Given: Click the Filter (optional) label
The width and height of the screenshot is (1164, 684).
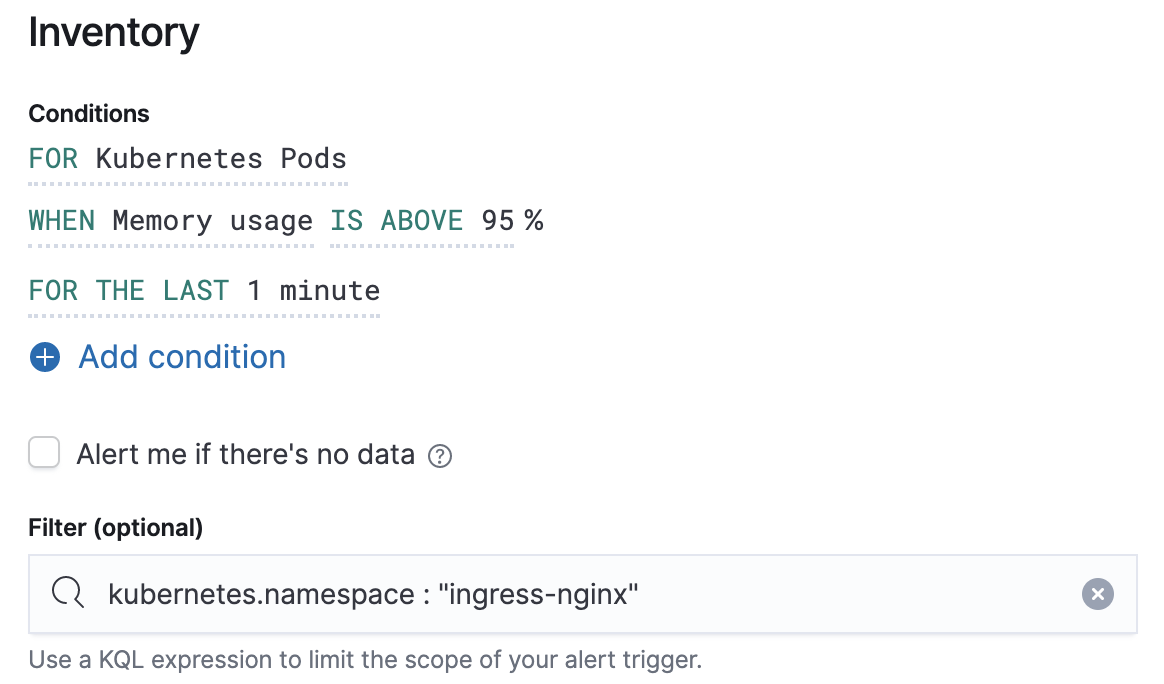Looking at the screenshot, I should (116, 527).
